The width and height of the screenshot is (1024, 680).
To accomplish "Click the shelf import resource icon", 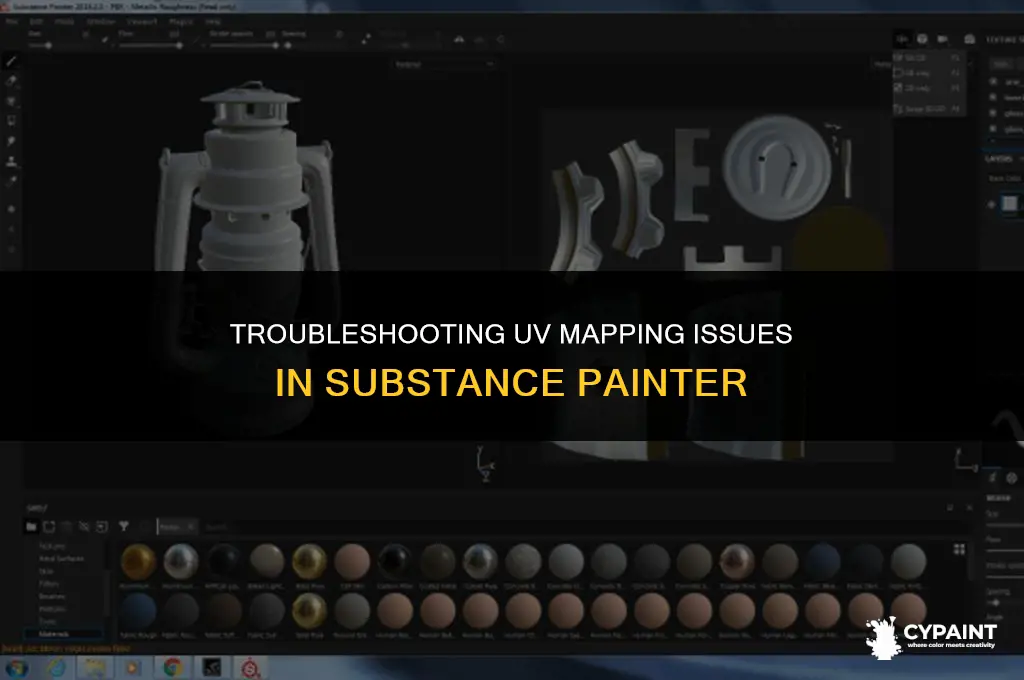I will [102, 526].
